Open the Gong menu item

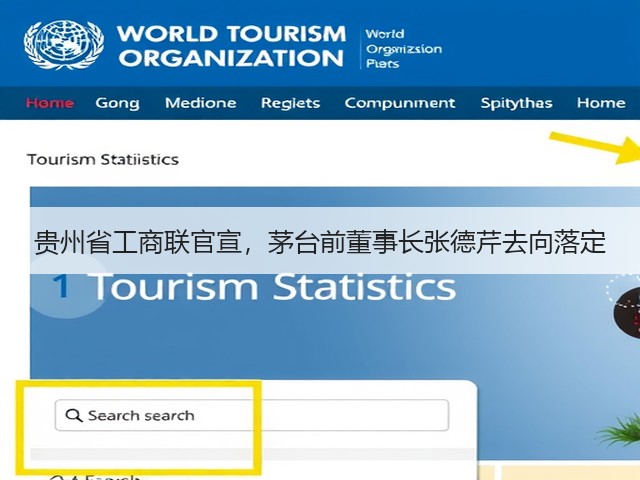pos(118,103)
